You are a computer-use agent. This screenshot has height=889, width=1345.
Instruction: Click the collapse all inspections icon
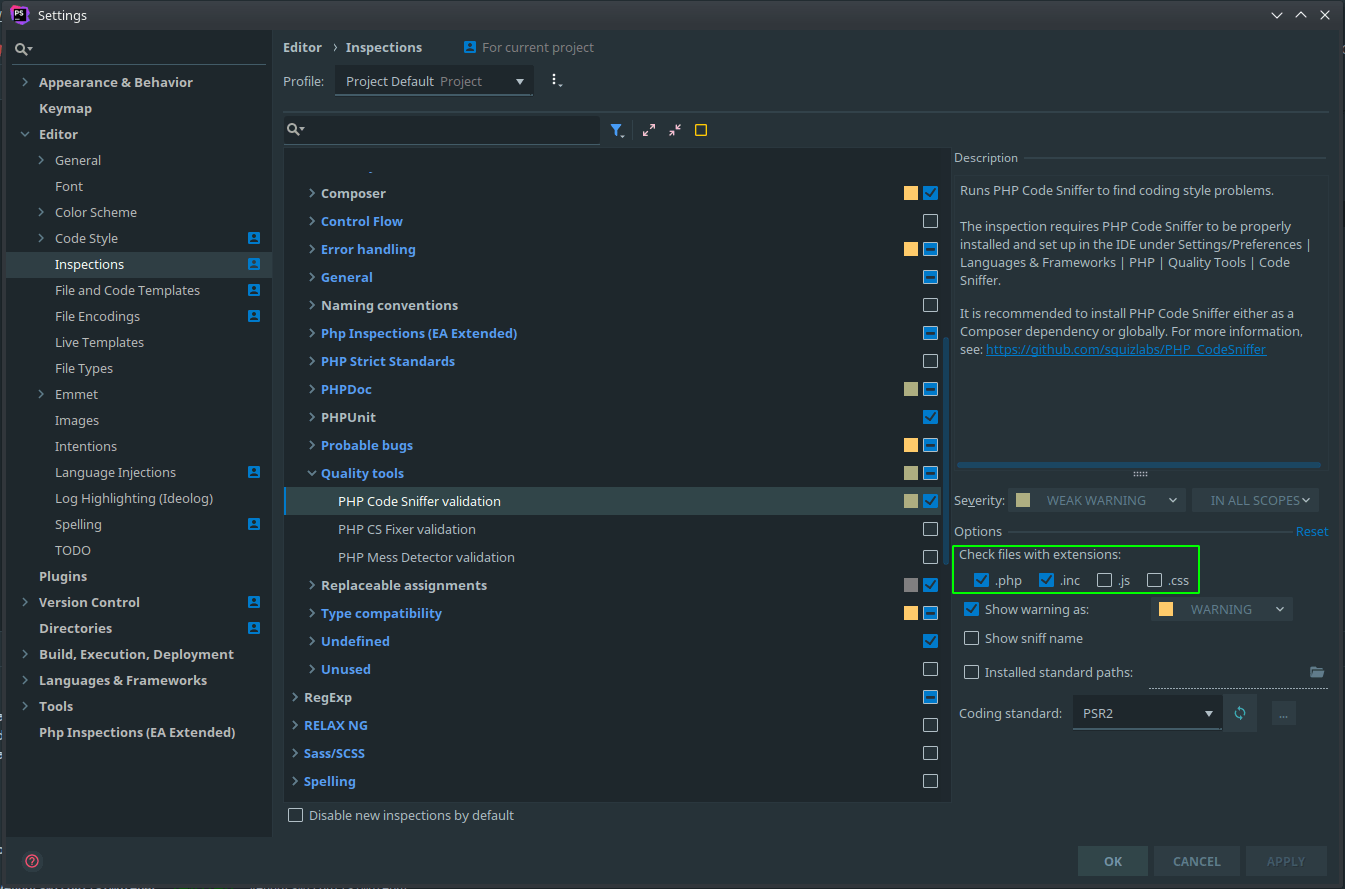pos(674,130)
